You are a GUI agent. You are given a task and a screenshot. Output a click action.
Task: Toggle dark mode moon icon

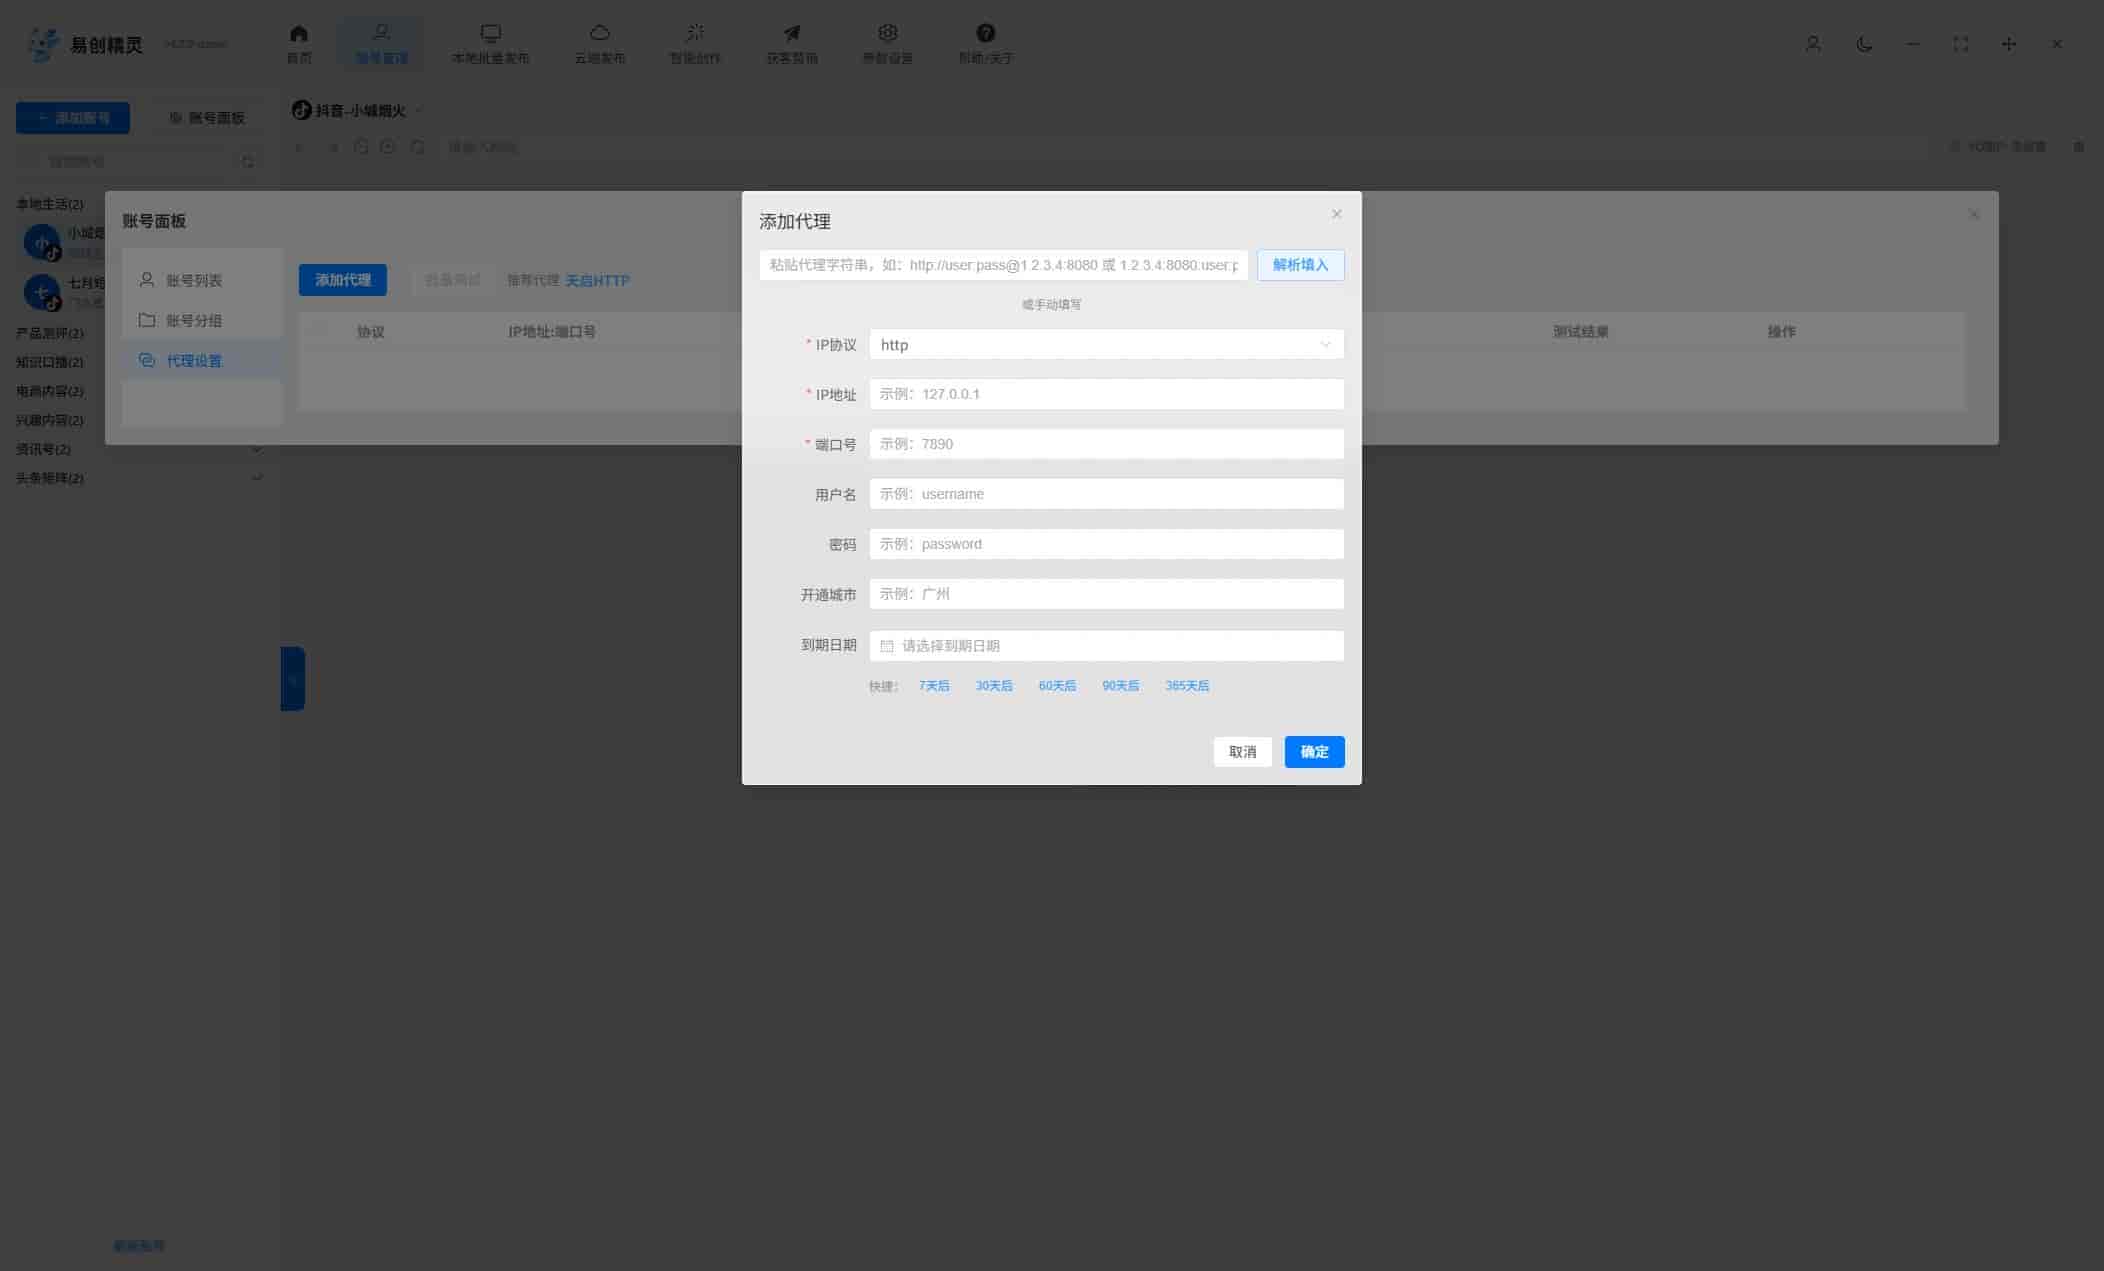[x=1864, y=44]
